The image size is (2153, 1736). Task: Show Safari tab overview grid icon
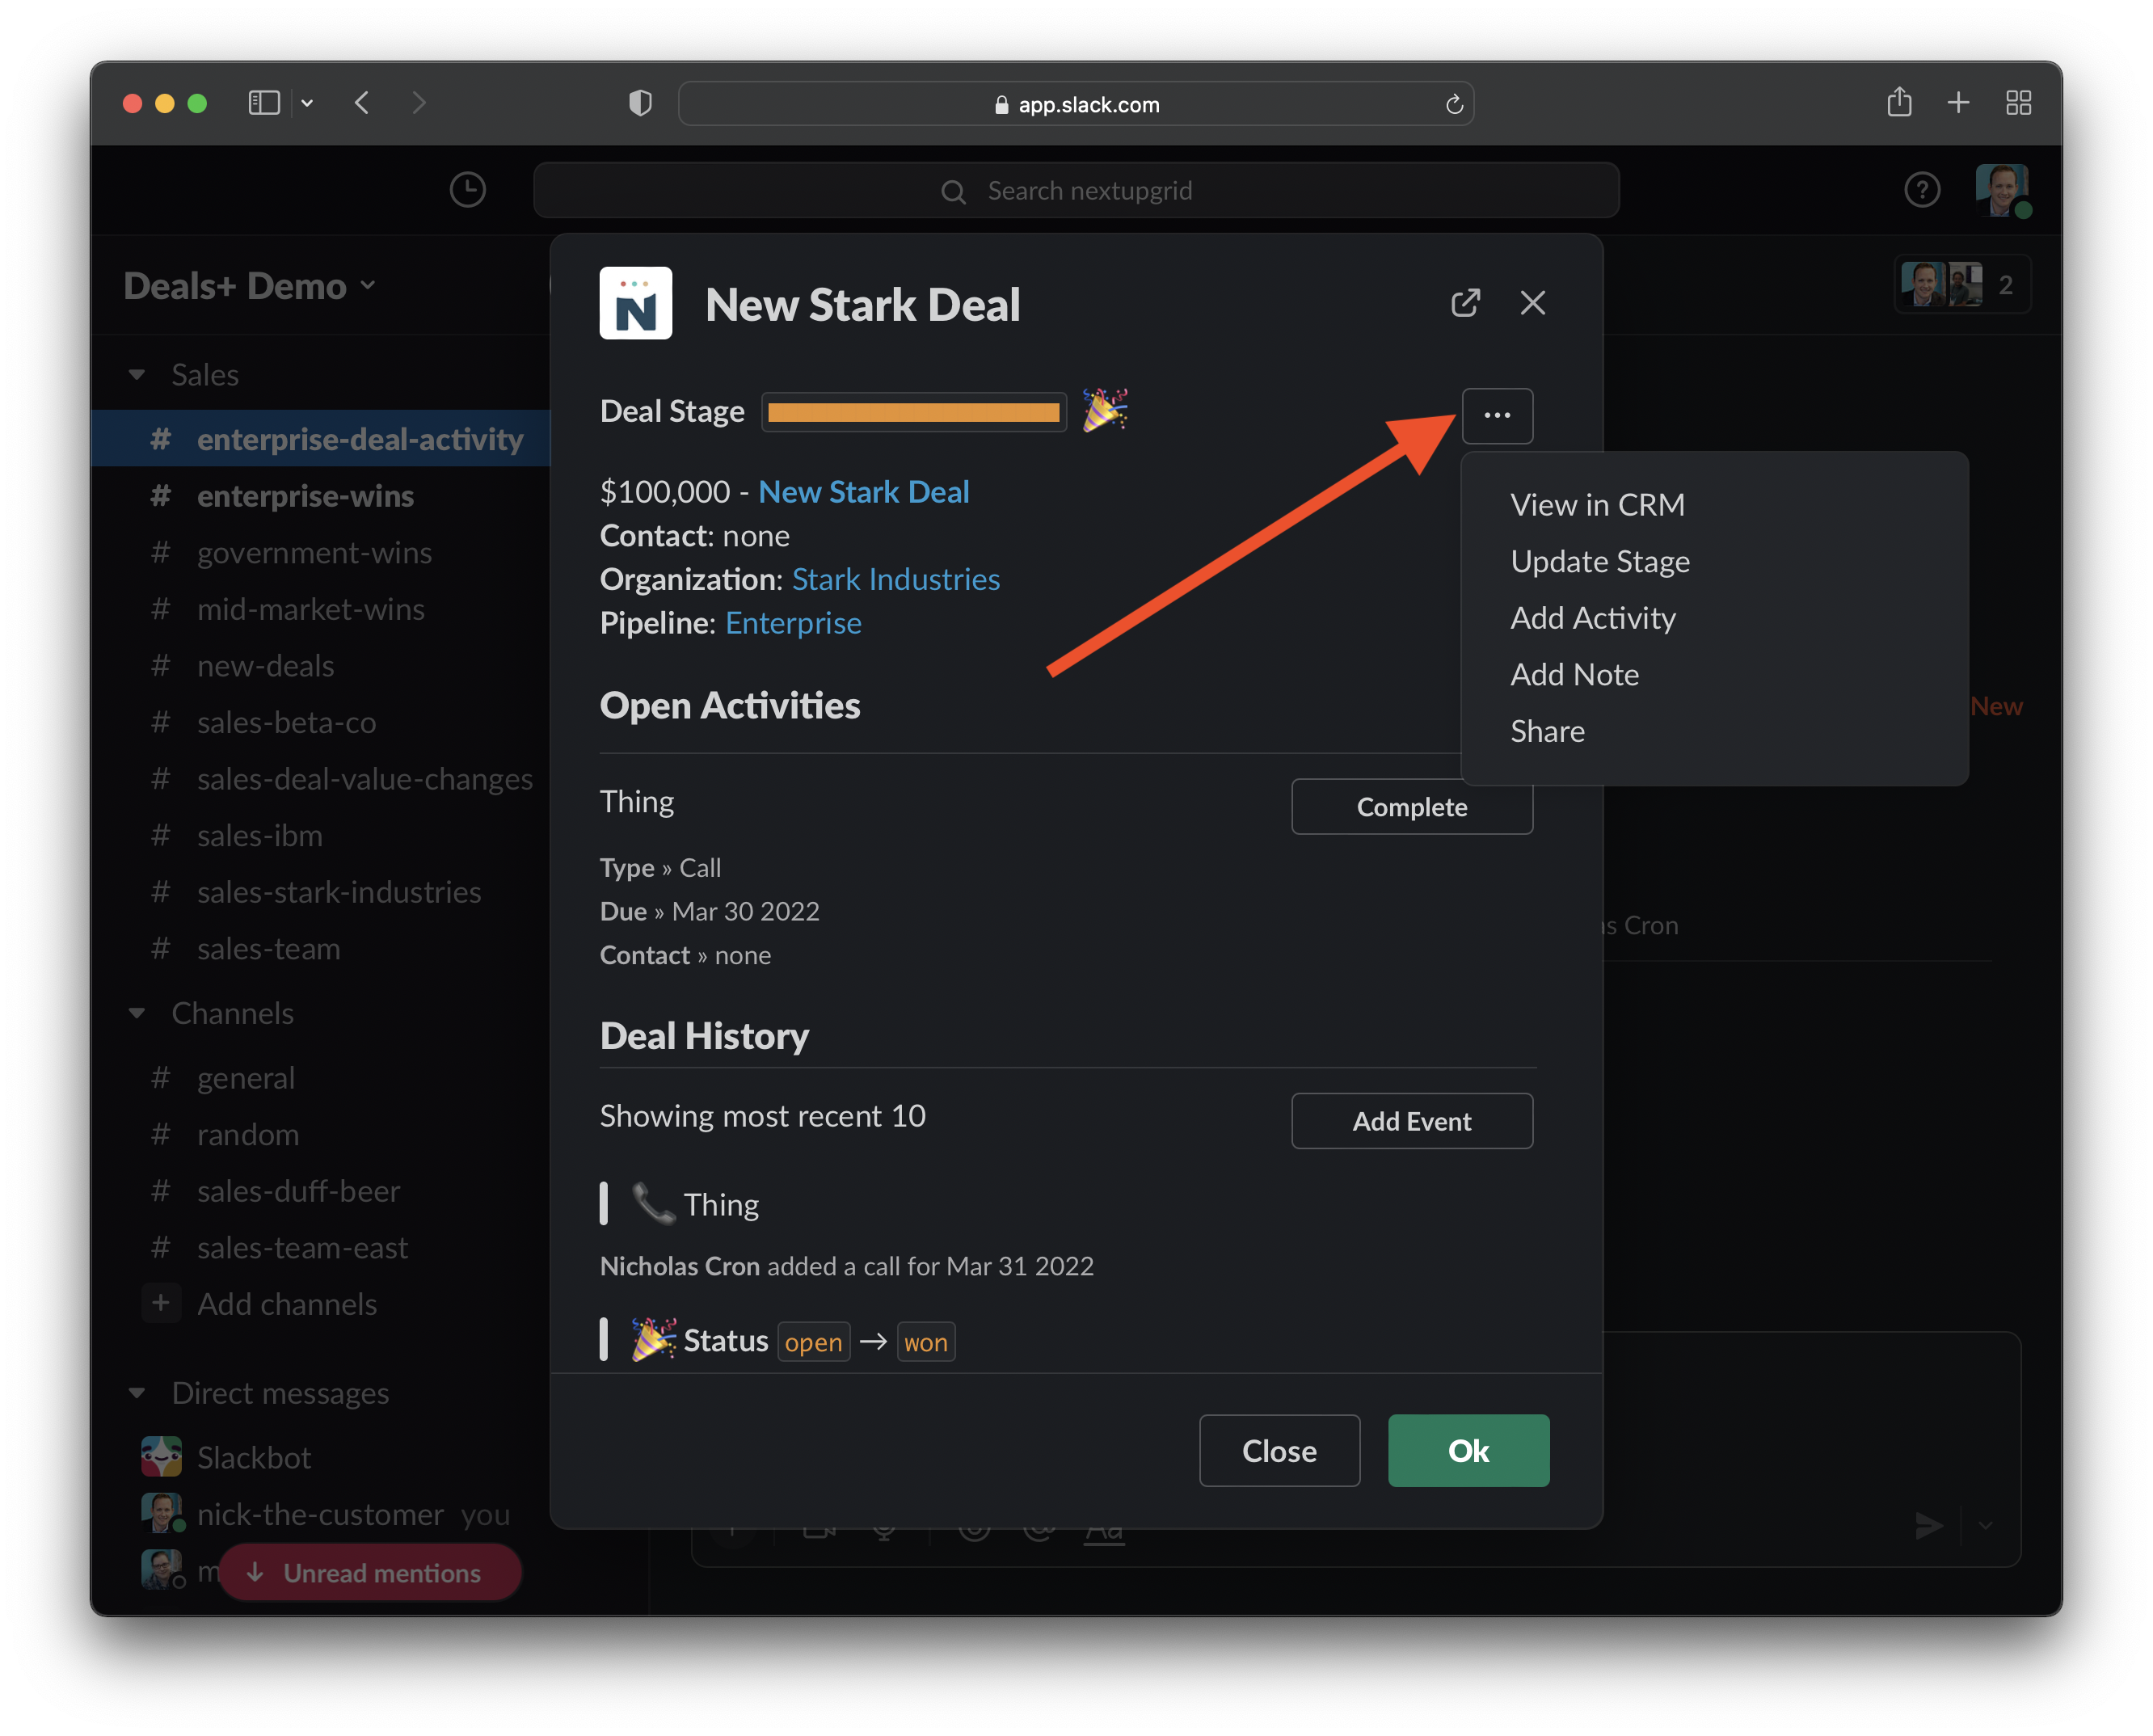[2018, 103]
